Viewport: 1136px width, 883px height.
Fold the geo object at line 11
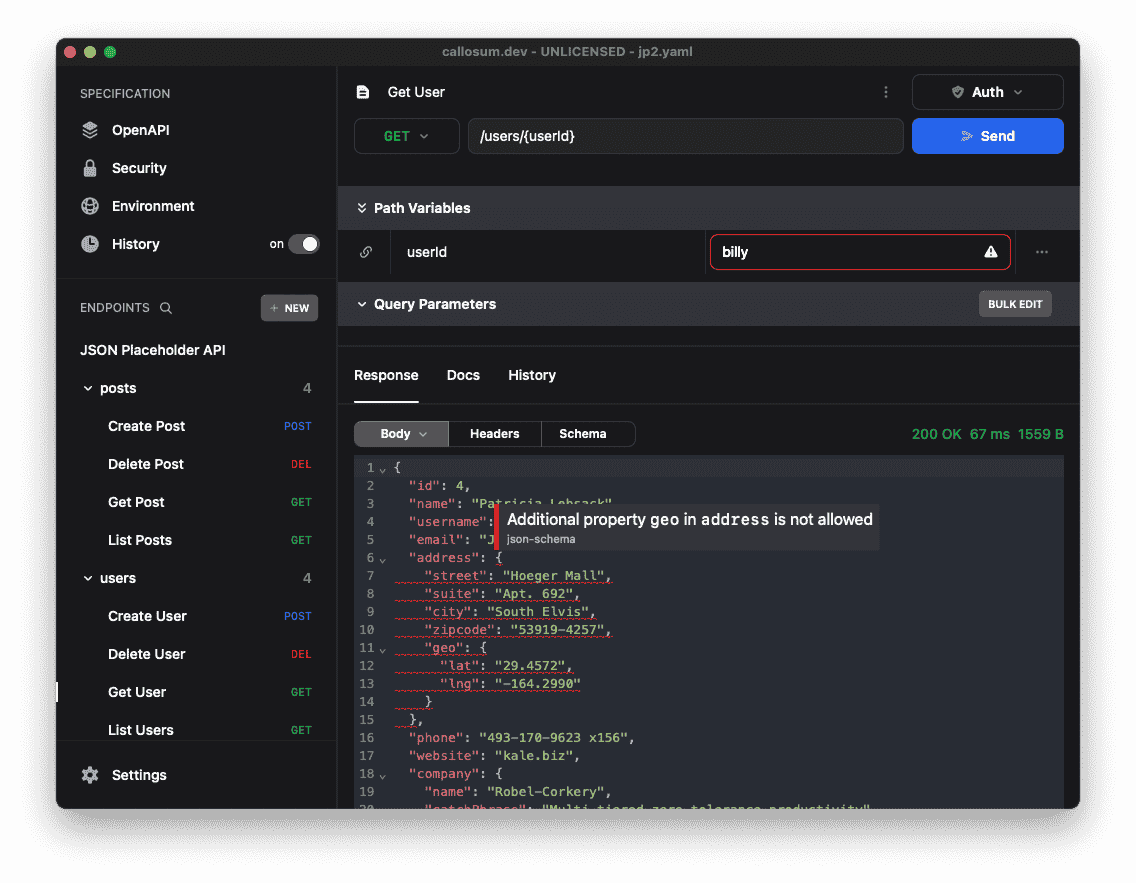[383, 650]
